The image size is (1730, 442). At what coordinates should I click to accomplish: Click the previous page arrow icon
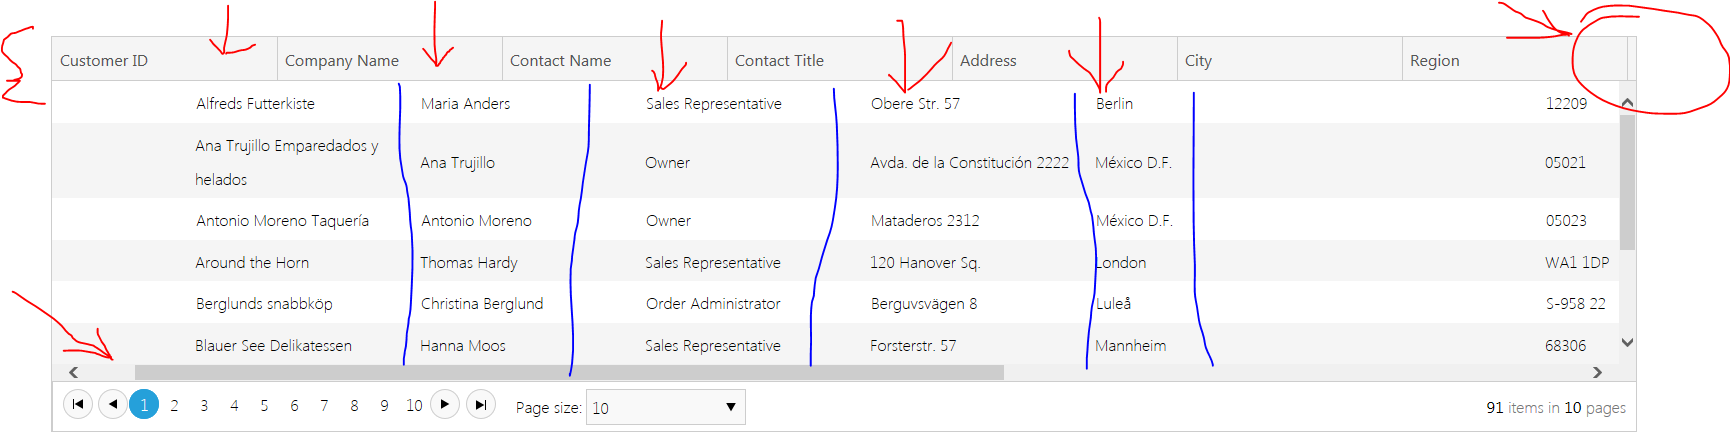113,404
